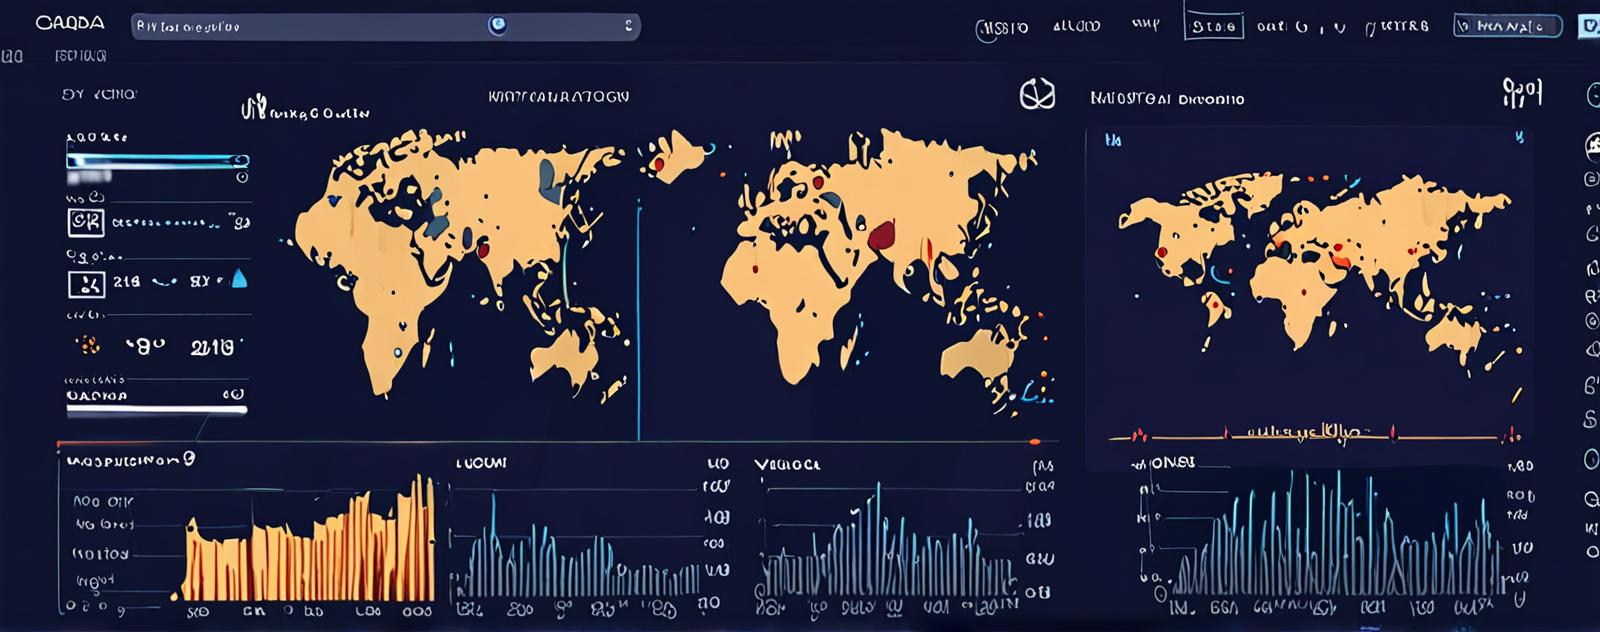Click the orange bar chart in the bottom-left panel
1600x632 pixels.
click(308, 540)
